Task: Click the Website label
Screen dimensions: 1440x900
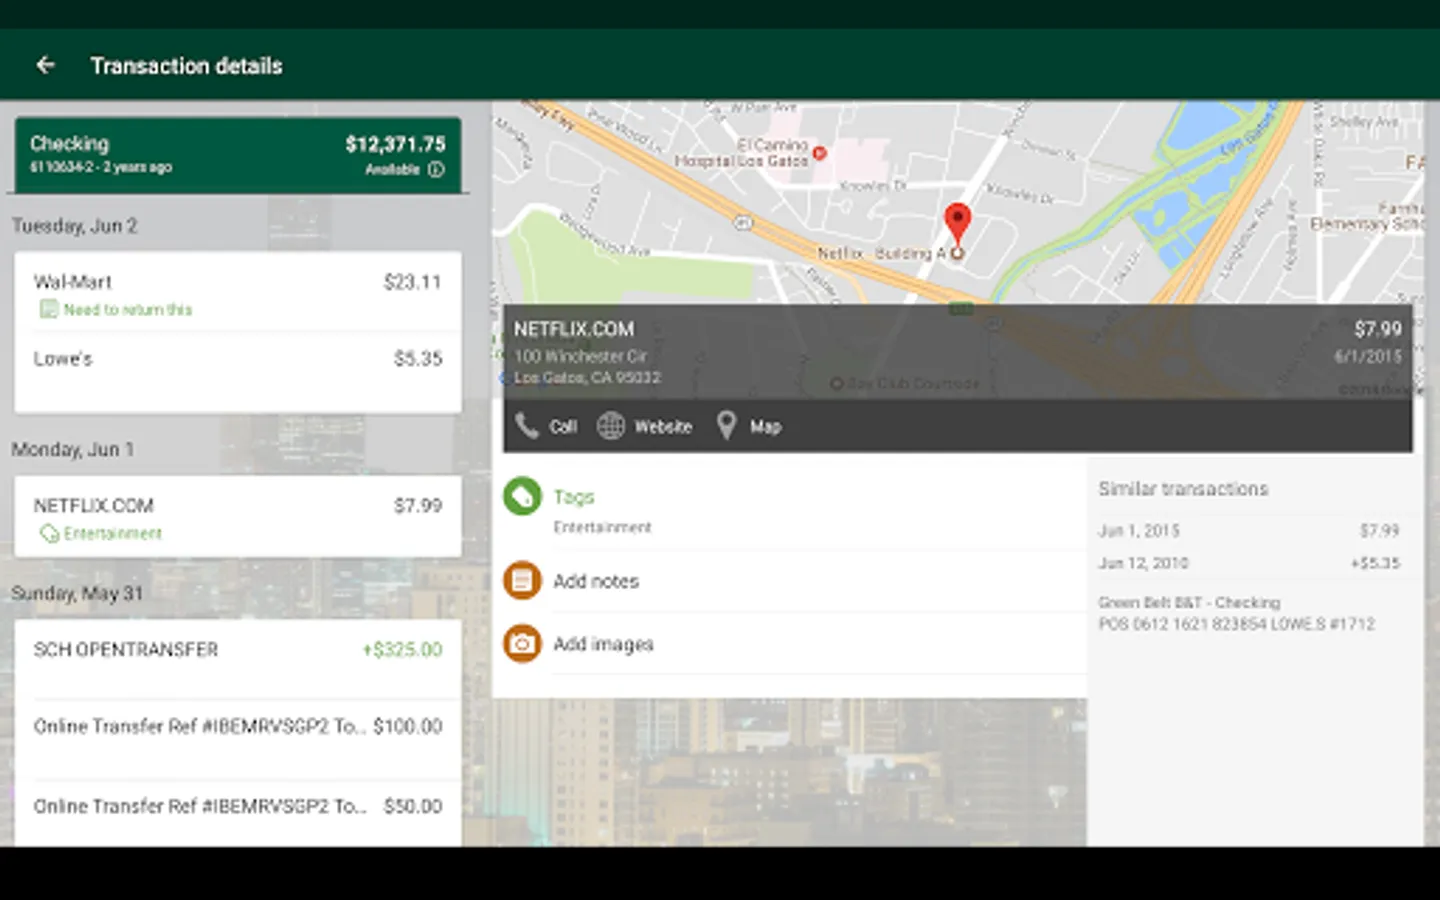Action: click(x=663, y=427)
